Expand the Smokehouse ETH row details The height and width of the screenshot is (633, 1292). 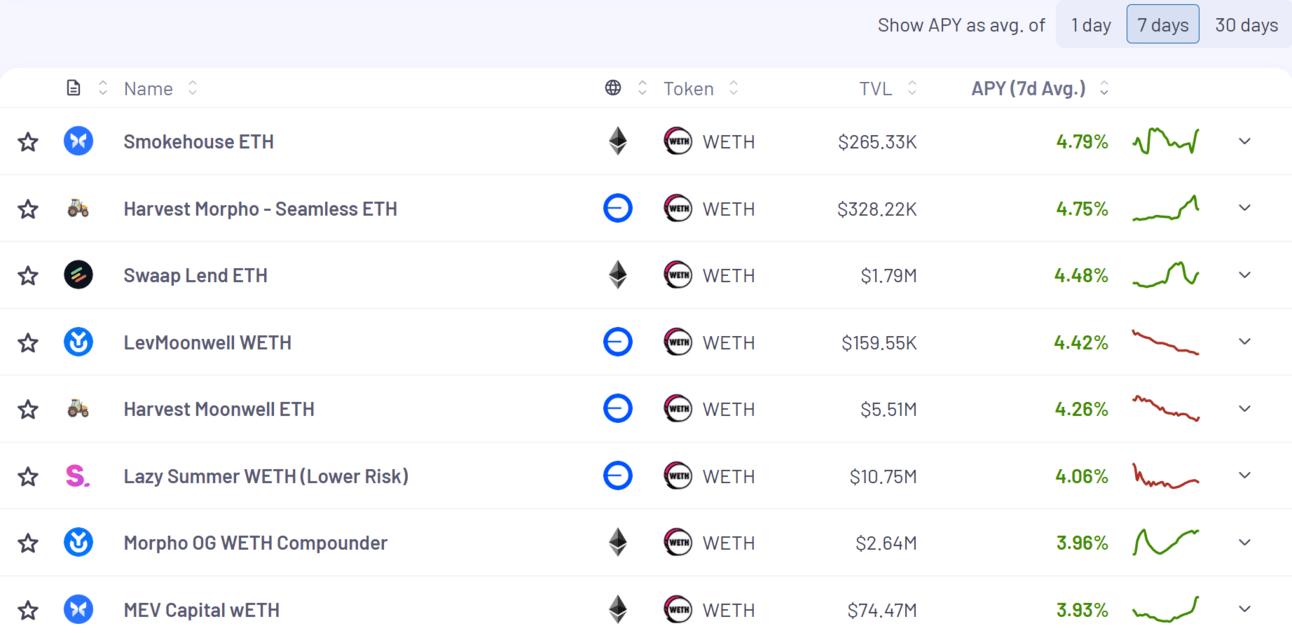(1245, 141)
